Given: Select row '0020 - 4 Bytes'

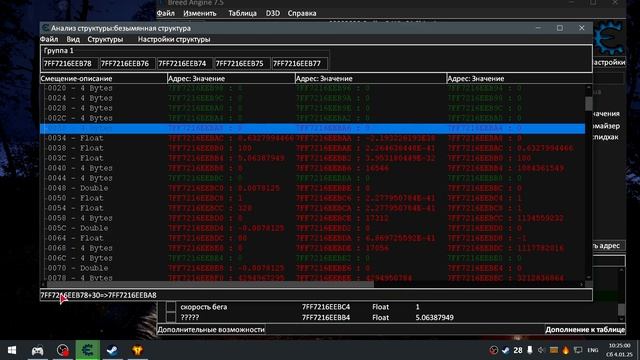Looking at the screenshot, I should point(312,88).
